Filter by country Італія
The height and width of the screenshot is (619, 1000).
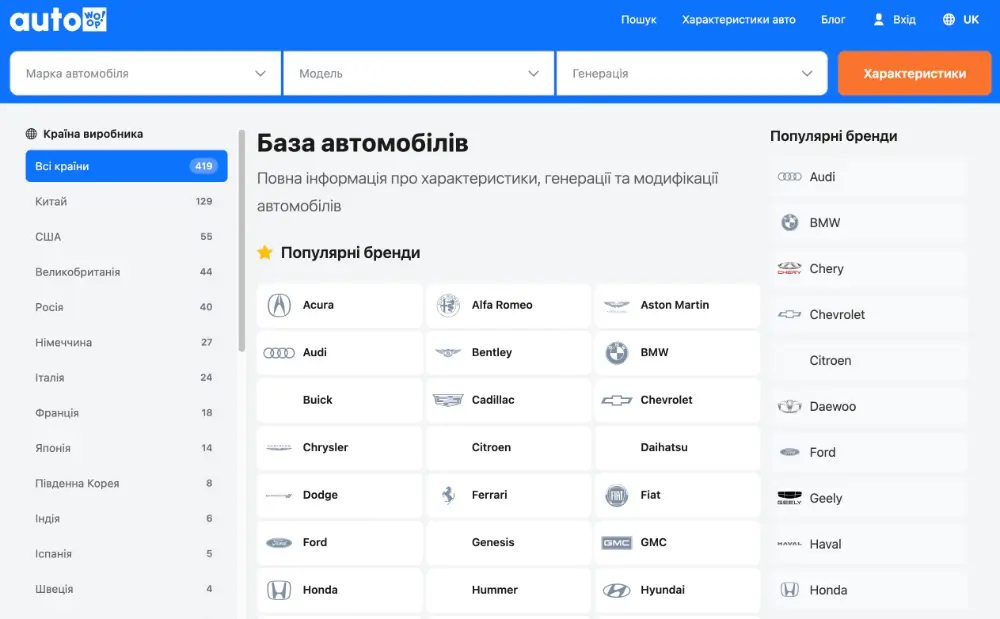point(126,377)
